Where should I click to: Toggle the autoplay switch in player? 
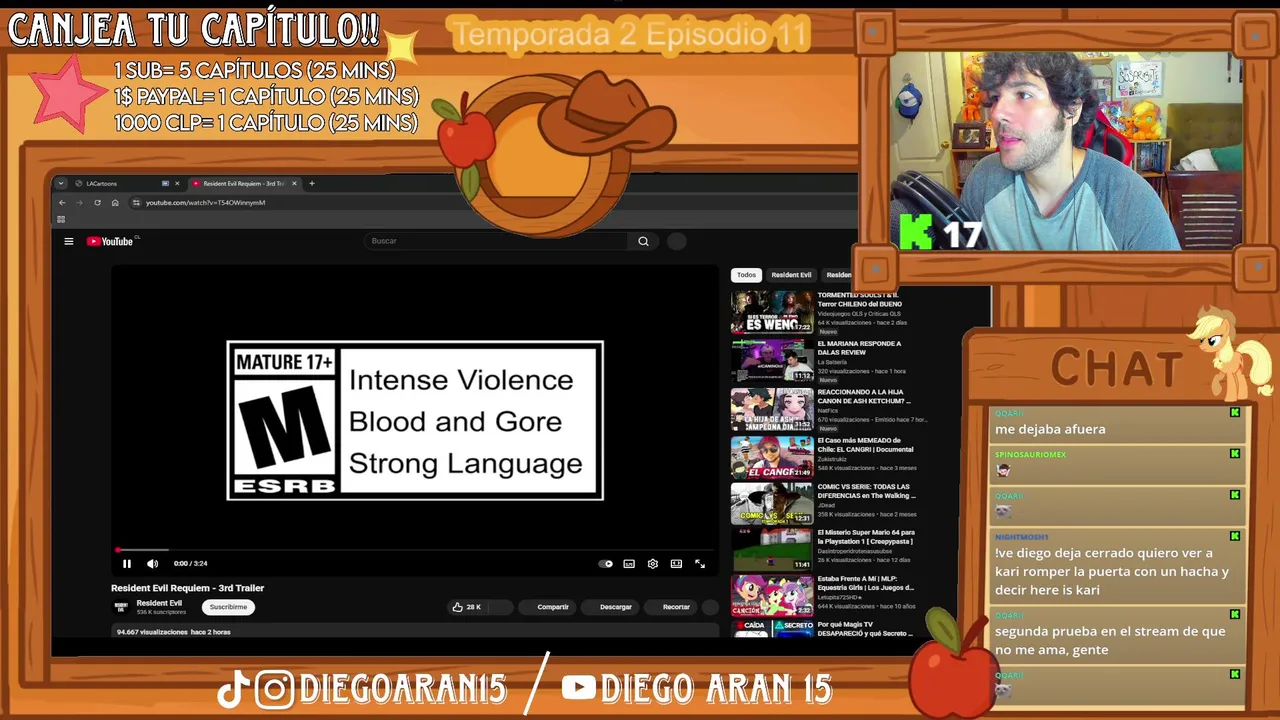[606, 563]
